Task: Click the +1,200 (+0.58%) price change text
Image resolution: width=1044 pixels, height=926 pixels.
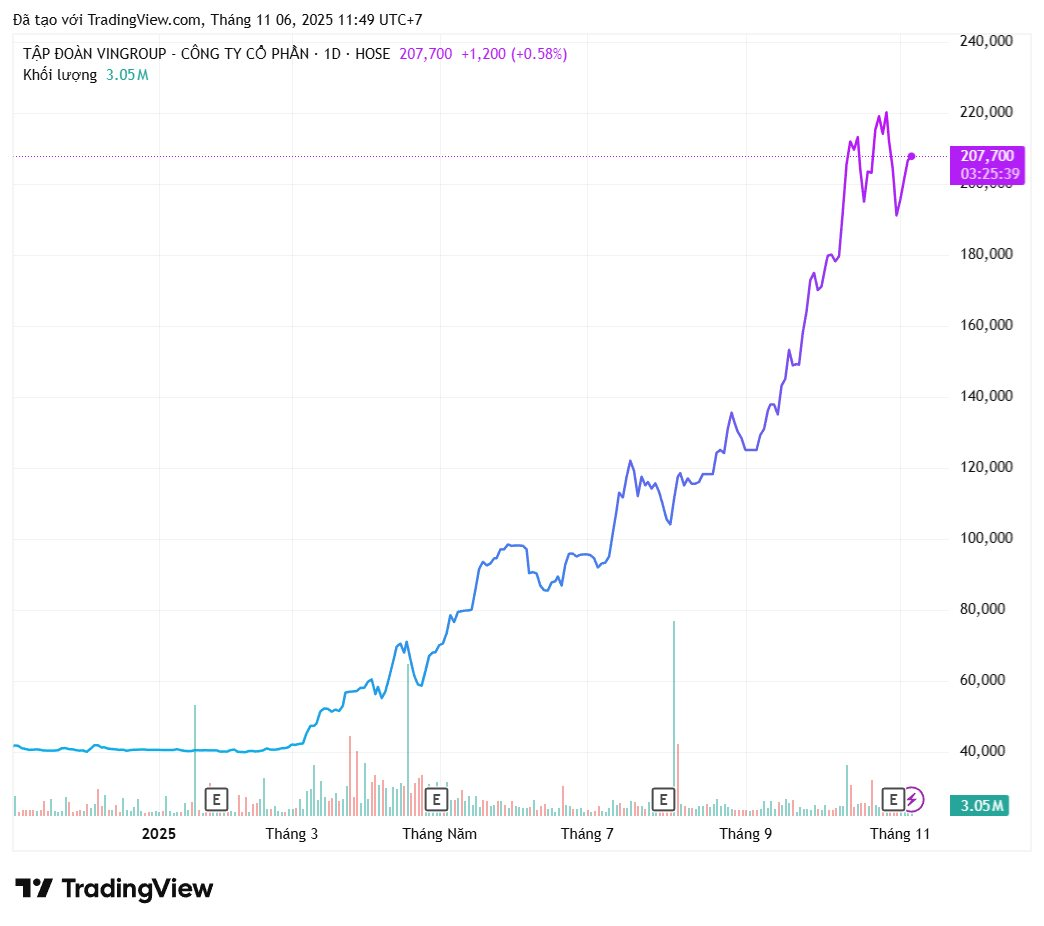Action: [514, 54]
